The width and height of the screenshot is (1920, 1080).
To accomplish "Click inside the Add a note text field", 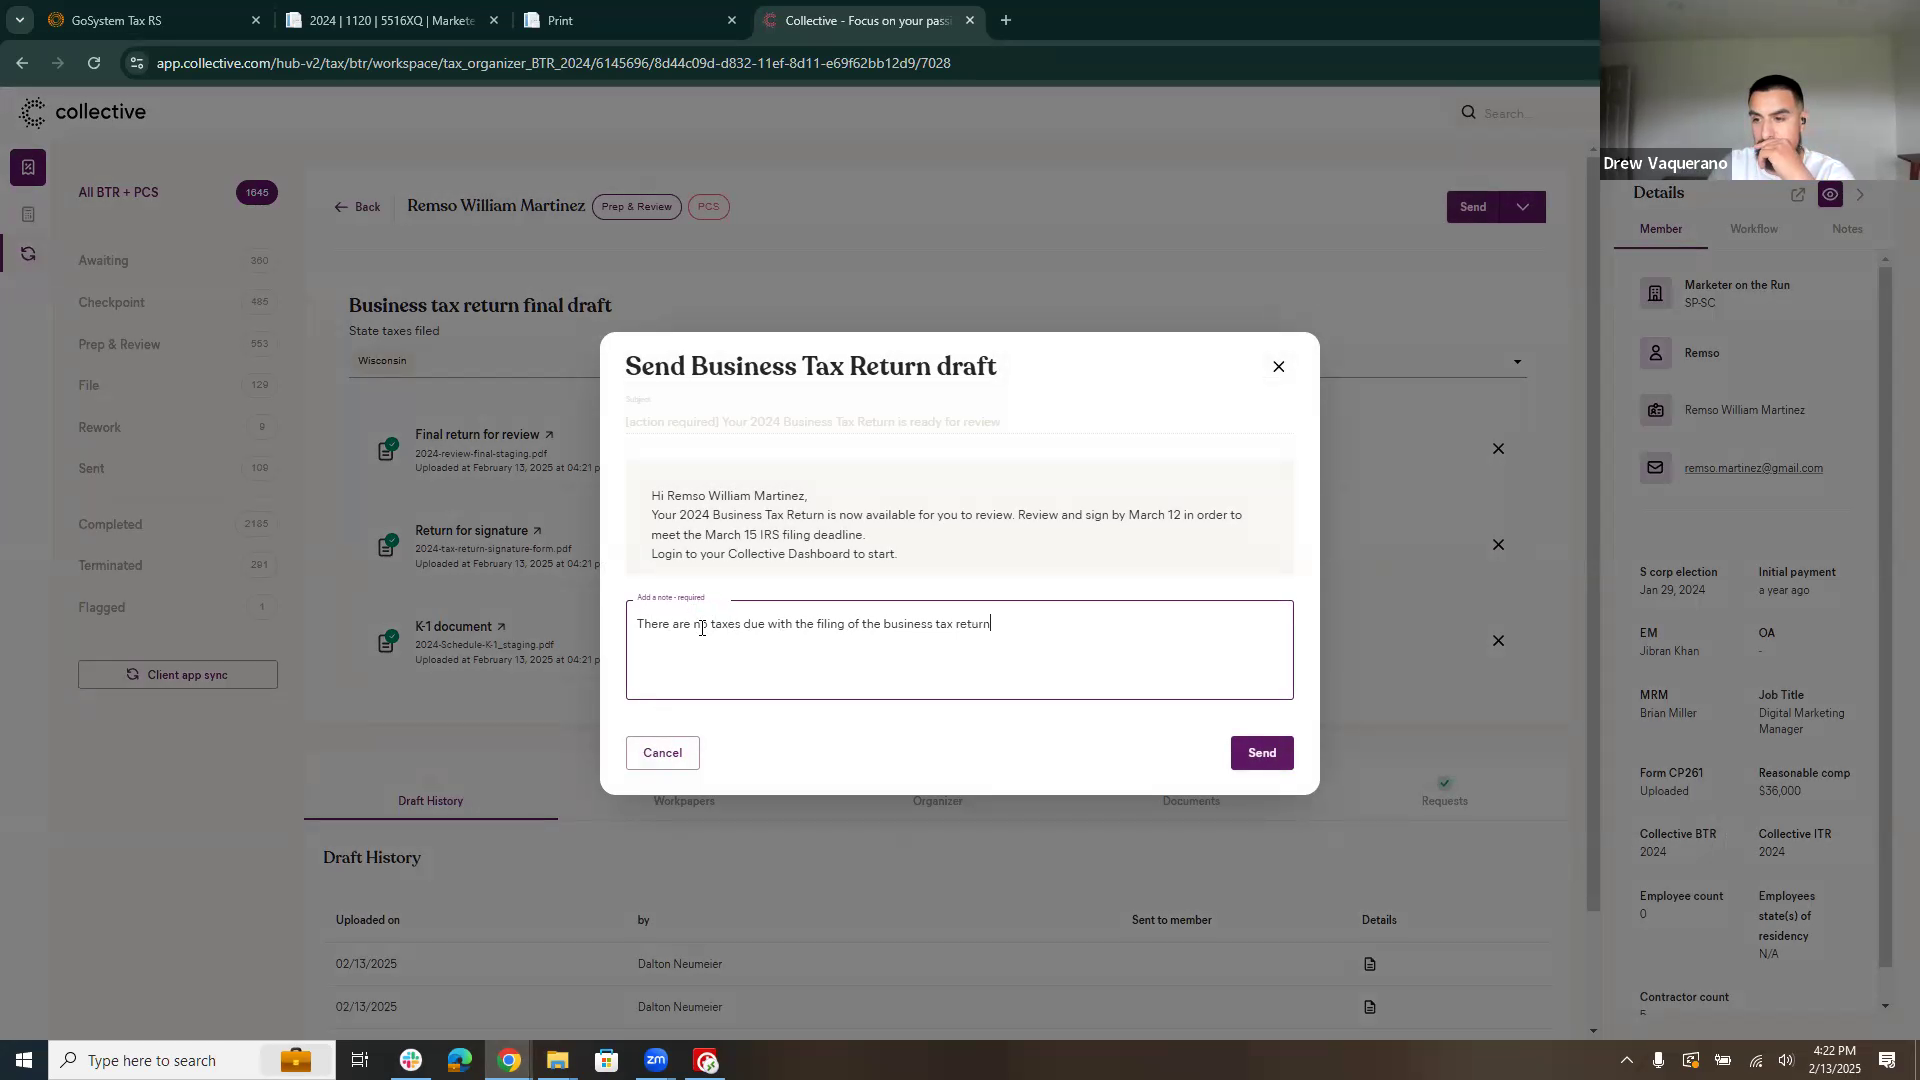I will point(958,655).
